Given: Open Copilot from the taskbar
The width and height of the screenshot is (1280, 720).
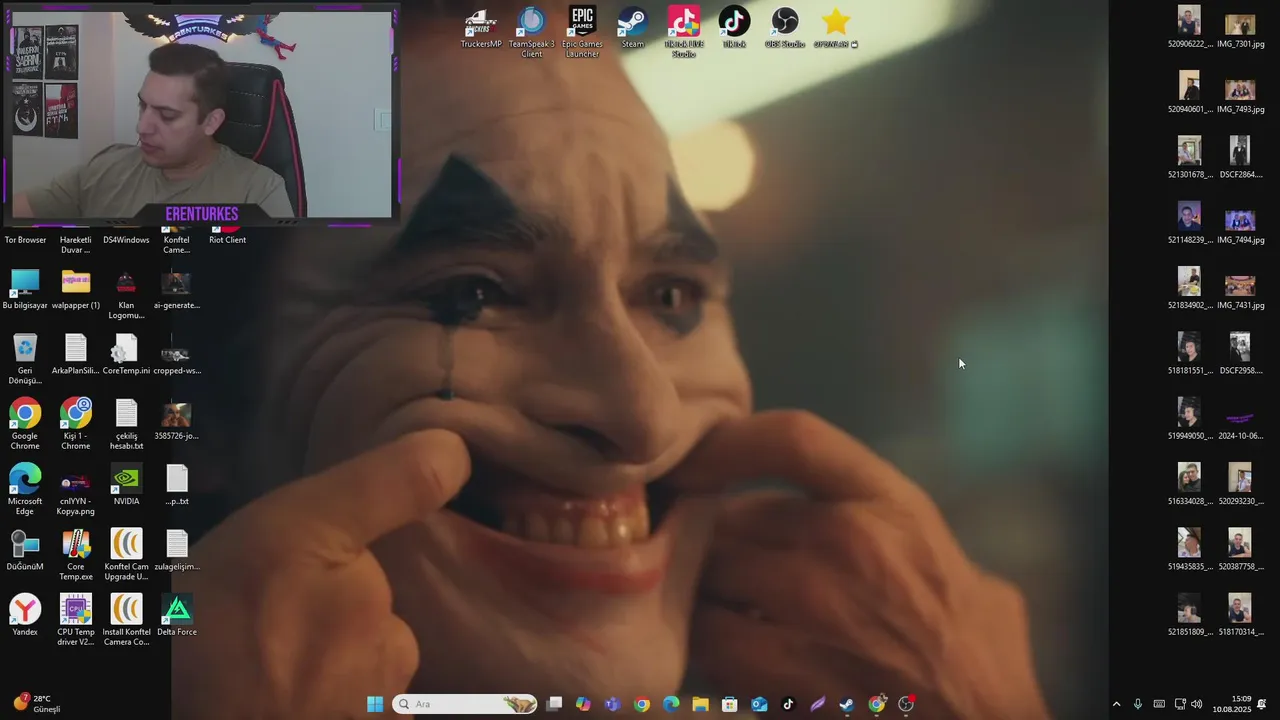Looking at the screenshot, I should [x=583, y=704].
